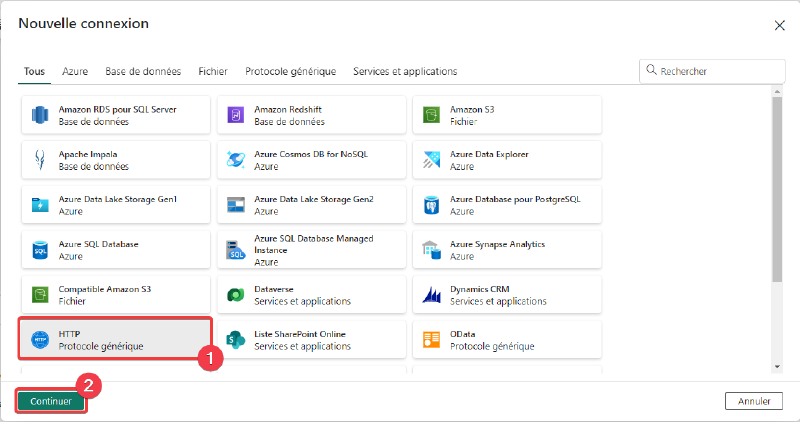Click 'Compatible Amazon S3' title text
The height and width of the screenshot is (422, 800).
105,289
